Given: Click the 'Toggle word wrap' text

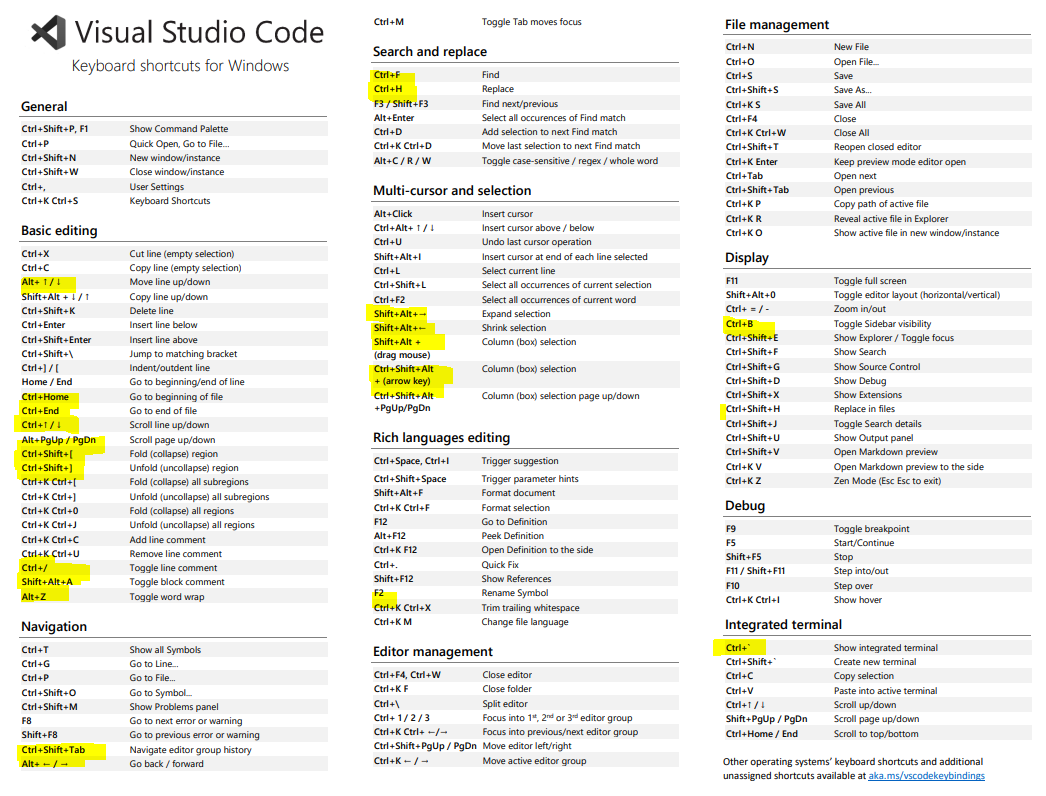Looking at the screenshot, I should point(167,596).
